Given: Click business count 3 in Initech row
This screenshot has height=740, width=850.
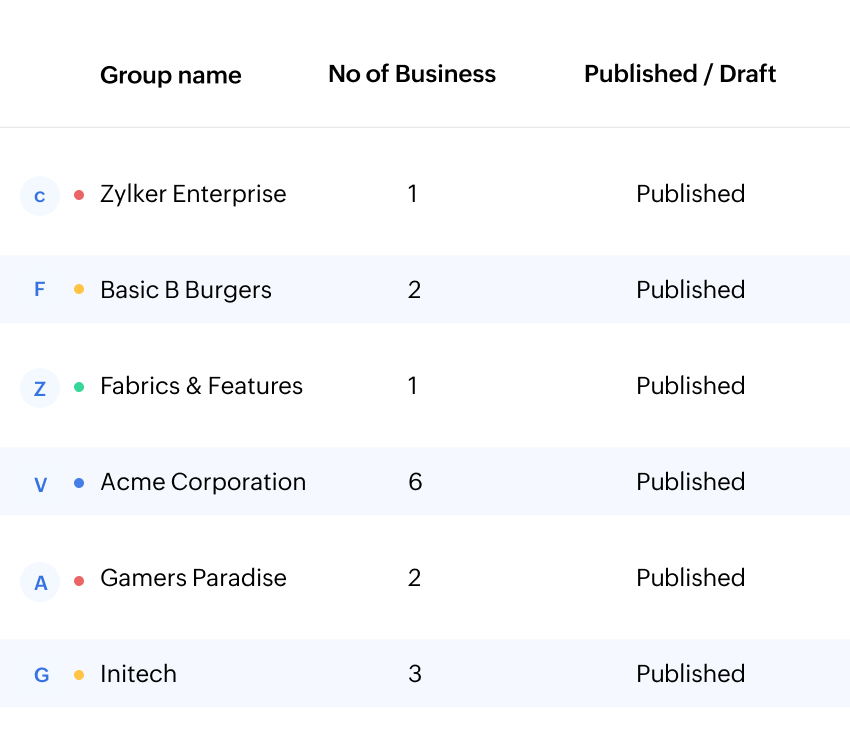Looking at the screenshot, I should point(415,674).
